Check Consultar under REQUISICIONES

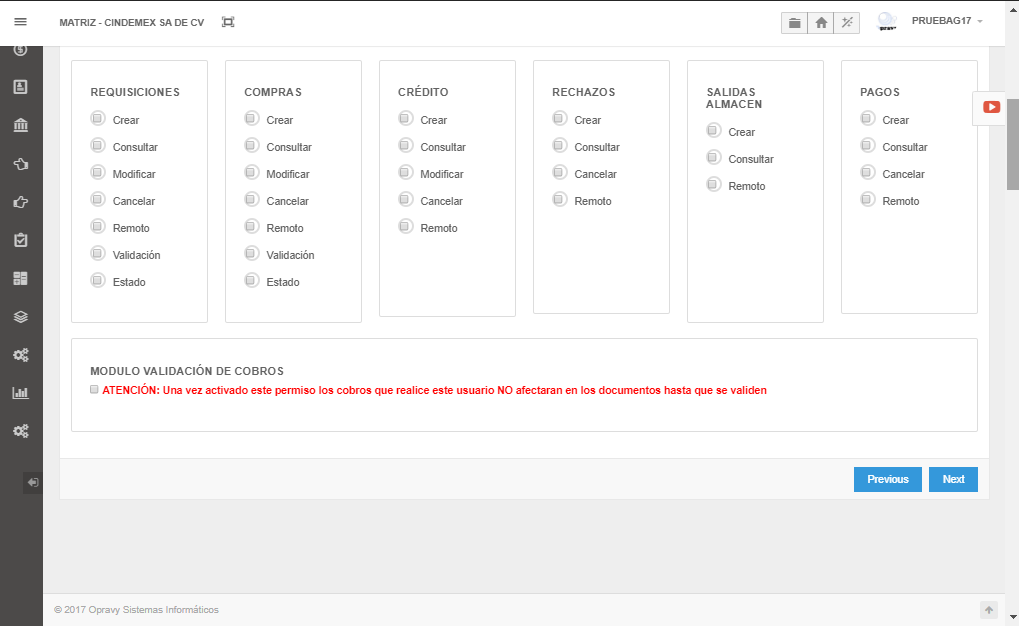tap(98, 145)
